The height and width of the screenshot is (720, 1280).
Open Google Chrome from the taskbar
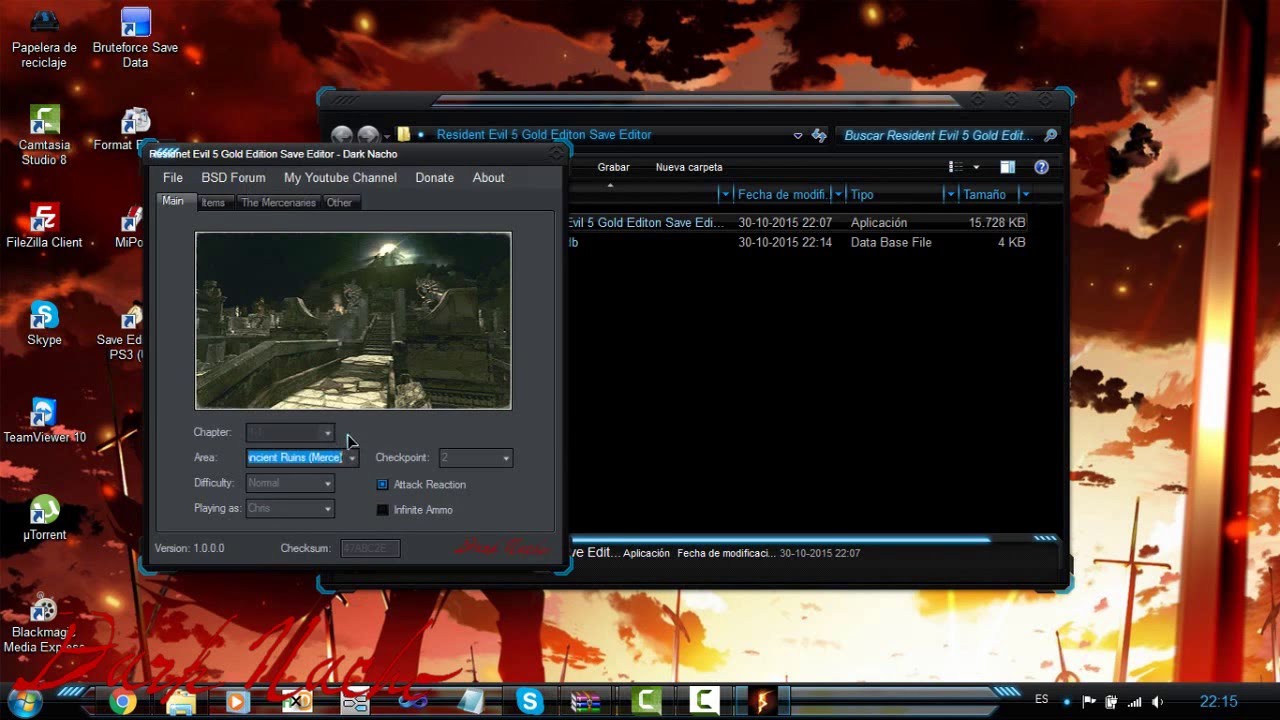click(123, 702)
